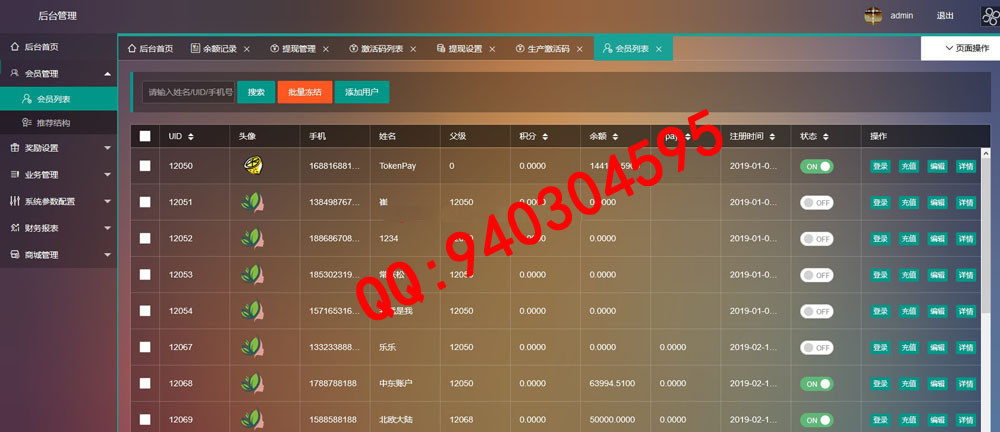Click 添加用户 button
The image size is (1000, 432).
[361, 92]
